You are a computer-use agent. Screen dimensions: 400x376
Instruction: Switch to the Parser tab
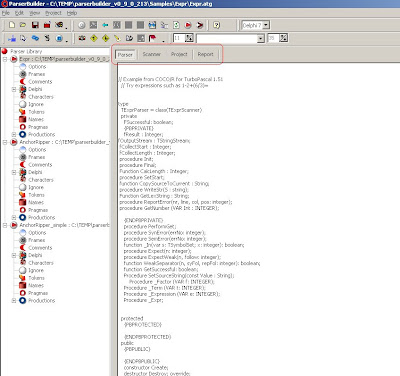click(125, 54)
